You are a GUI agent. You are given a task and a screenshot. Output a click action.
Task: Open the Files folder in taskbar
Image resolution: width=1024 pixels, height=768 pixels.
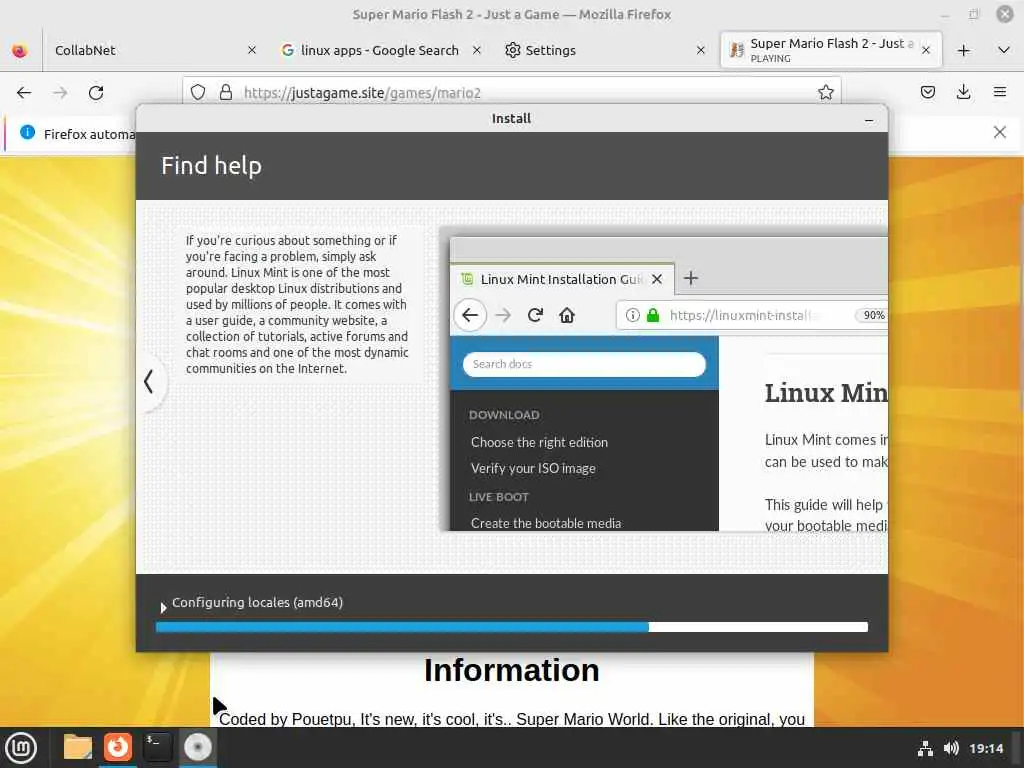click(x=77, y=747)
